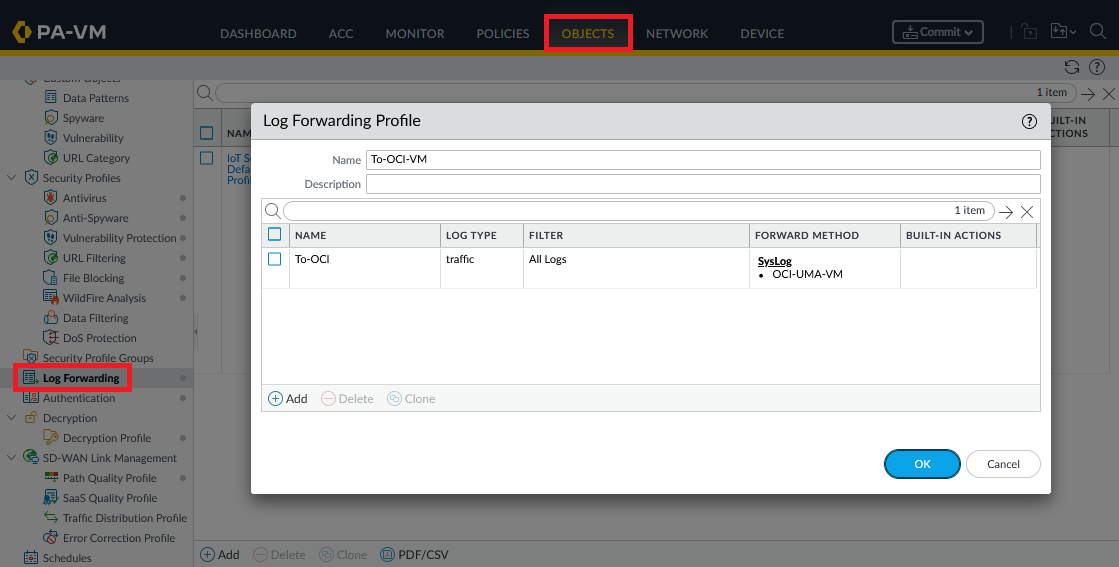1119x567 pixels.
Task: Apply dialog filter with the arrow icon
Action: click(1006, 212)
